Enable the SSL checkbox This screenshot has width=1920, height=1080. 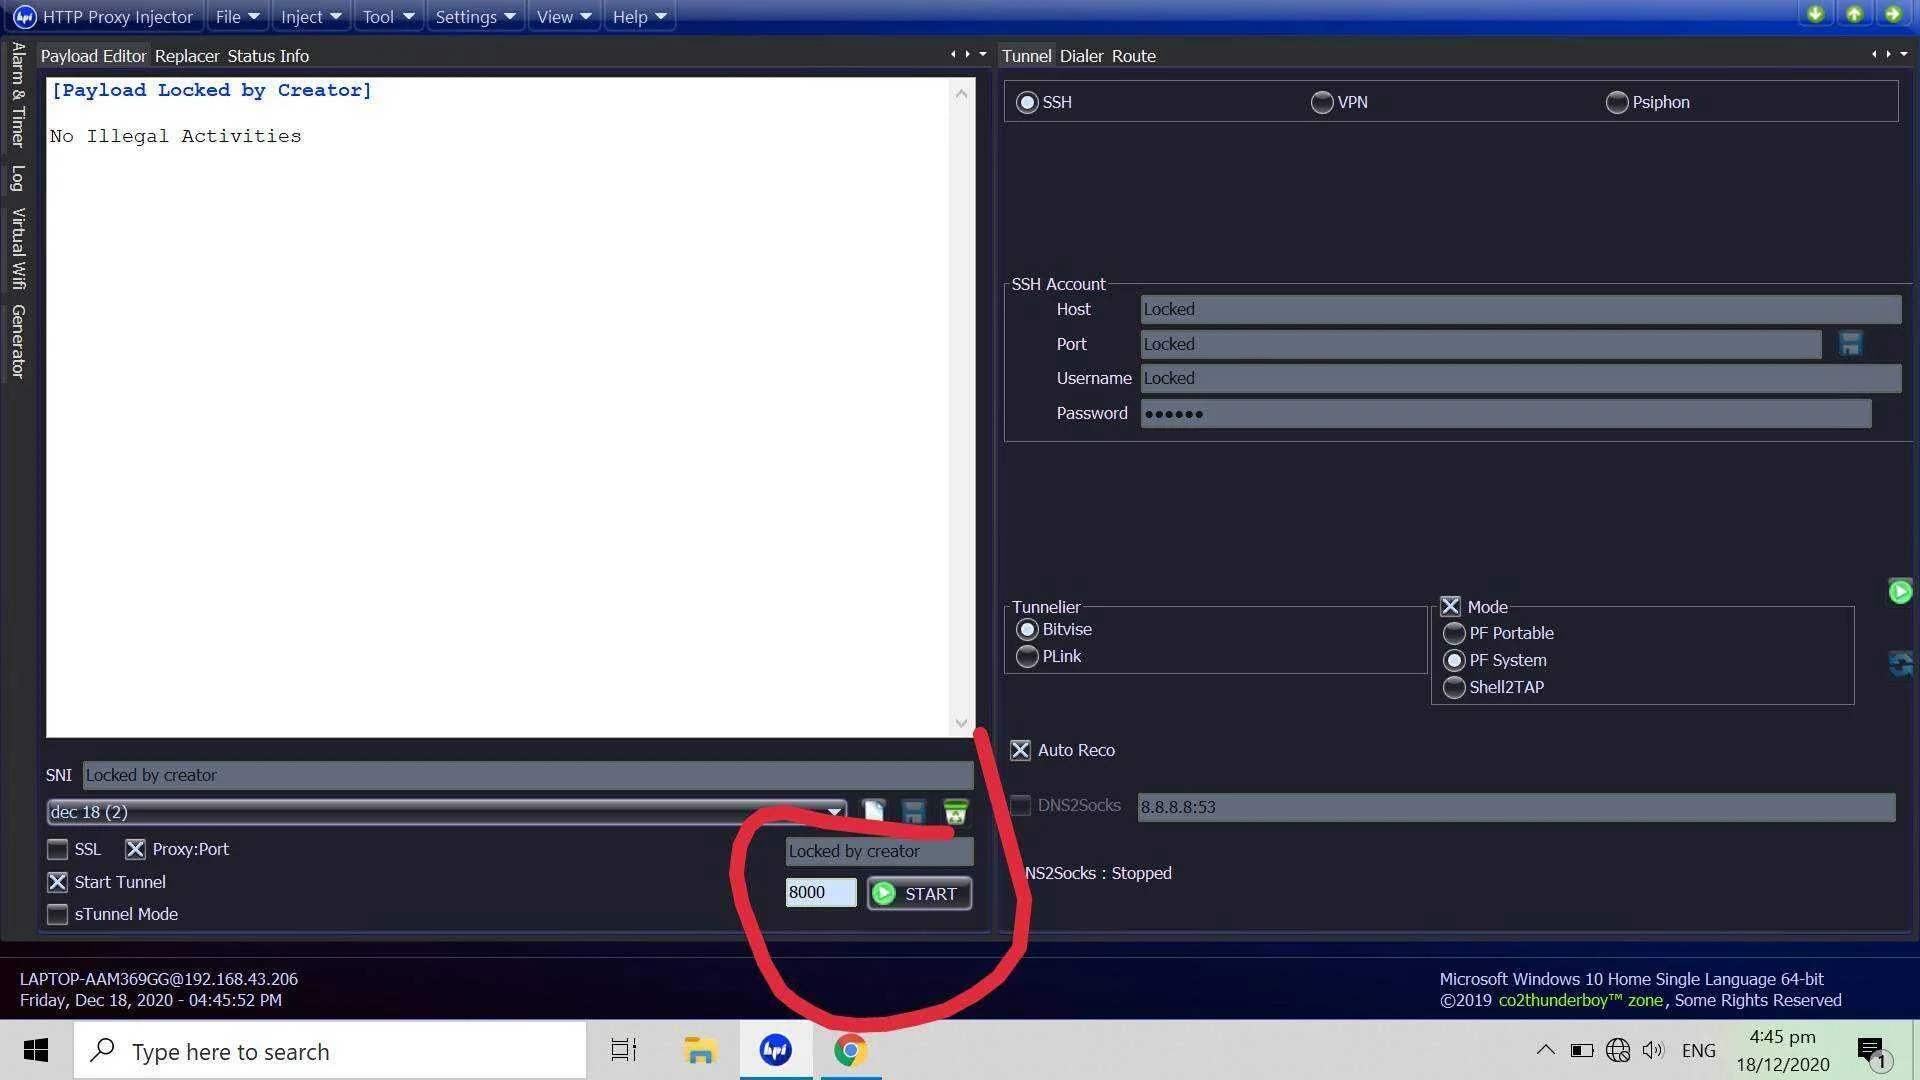pyautogui.click(x=58, y=849)
